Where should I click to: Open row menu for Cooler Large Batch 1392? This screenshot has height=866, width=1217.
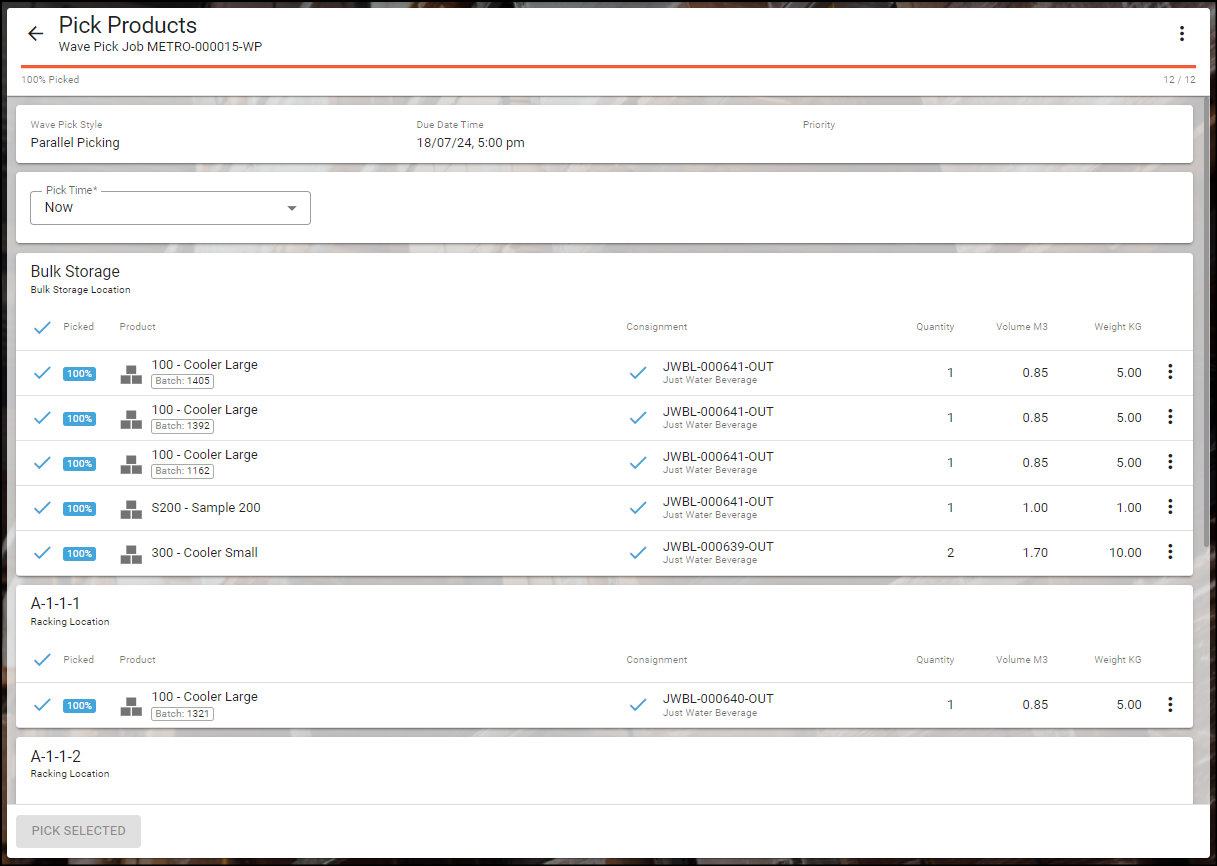click(x=1170, y=417)
